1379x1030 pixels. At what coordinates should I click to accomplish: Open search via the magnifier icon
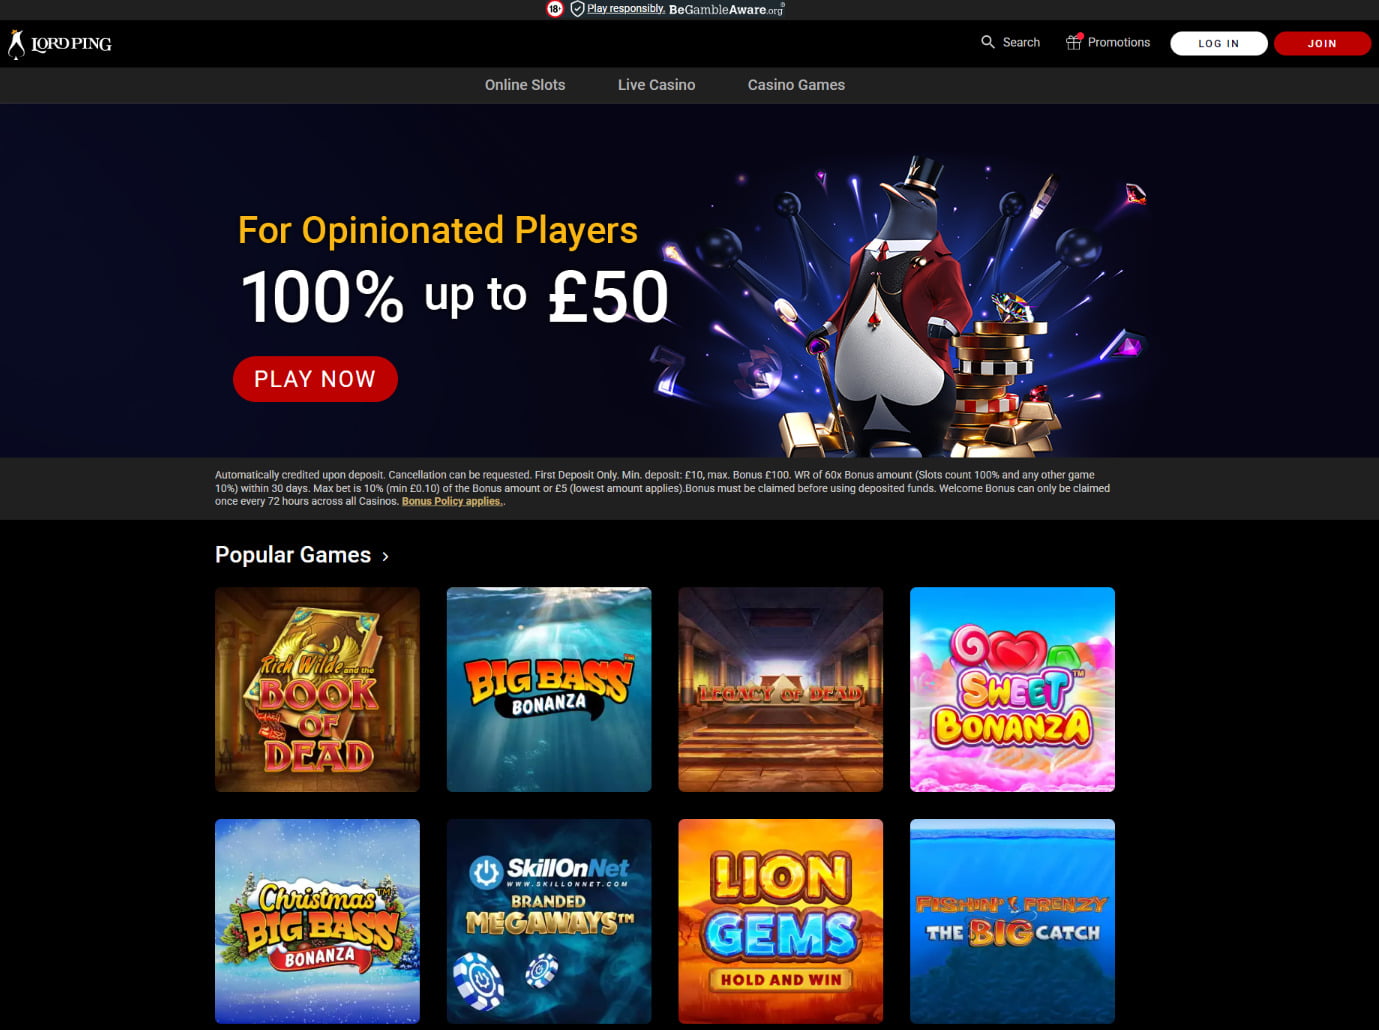pyautogui.click(x=988, y=42)
